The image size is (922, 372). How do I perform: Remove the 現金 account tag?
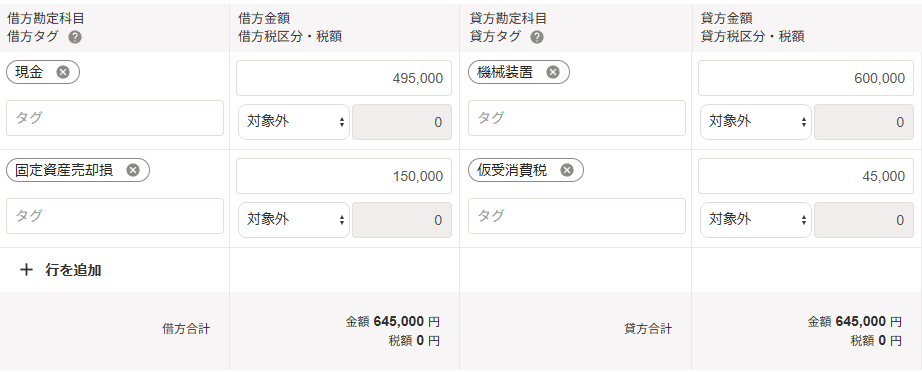(63, 72)
